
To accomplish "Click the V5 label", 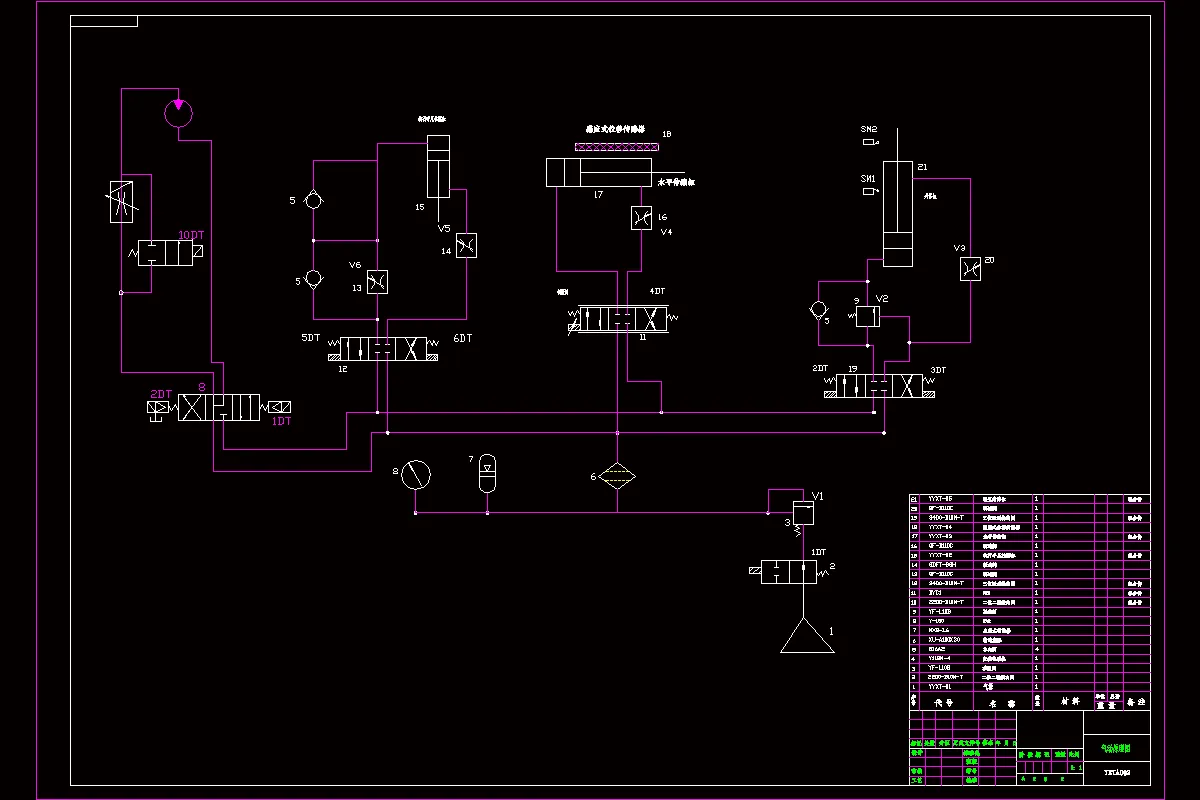I will (x=444, y=228).
